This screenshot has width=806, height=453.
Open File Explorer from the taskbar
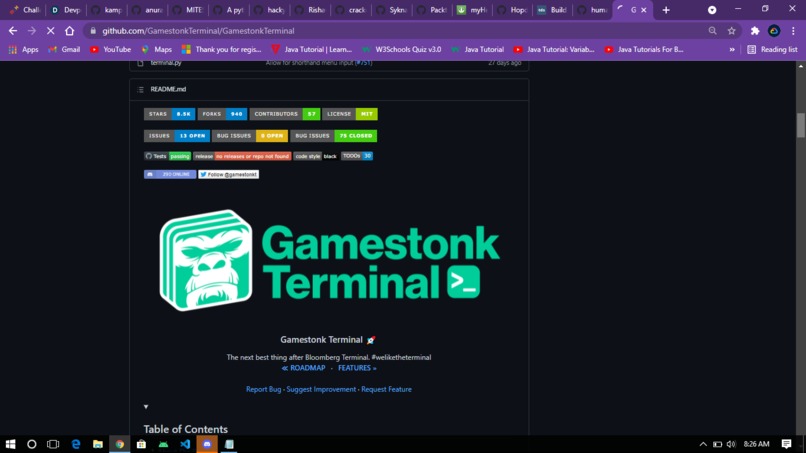point(98,444)
